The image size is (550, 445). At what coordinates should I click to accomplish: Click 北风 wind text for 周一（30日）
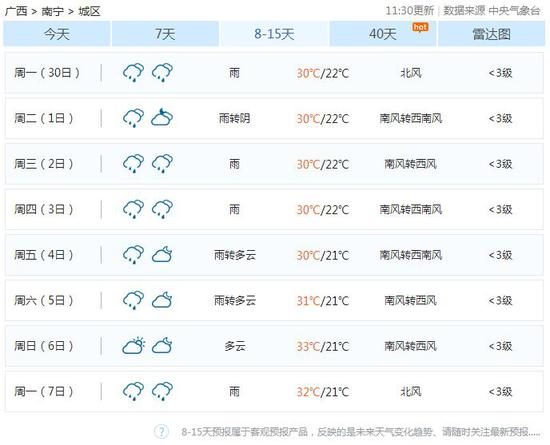(411, 73)
